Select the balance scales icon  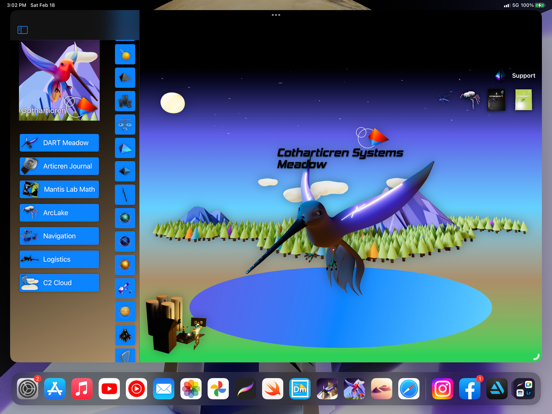point(125,125)
